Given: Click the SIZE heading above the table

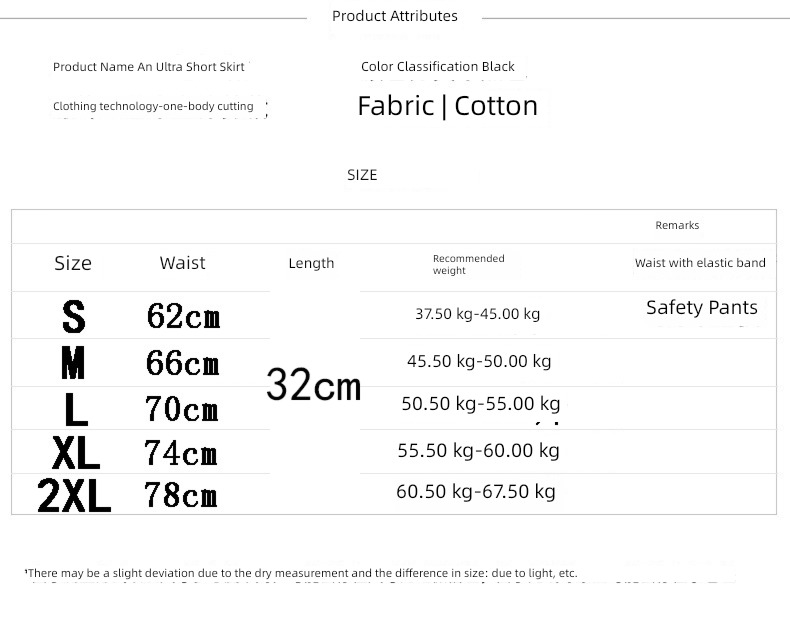Looking at the screenshot, I should click(x=362, y=175).
